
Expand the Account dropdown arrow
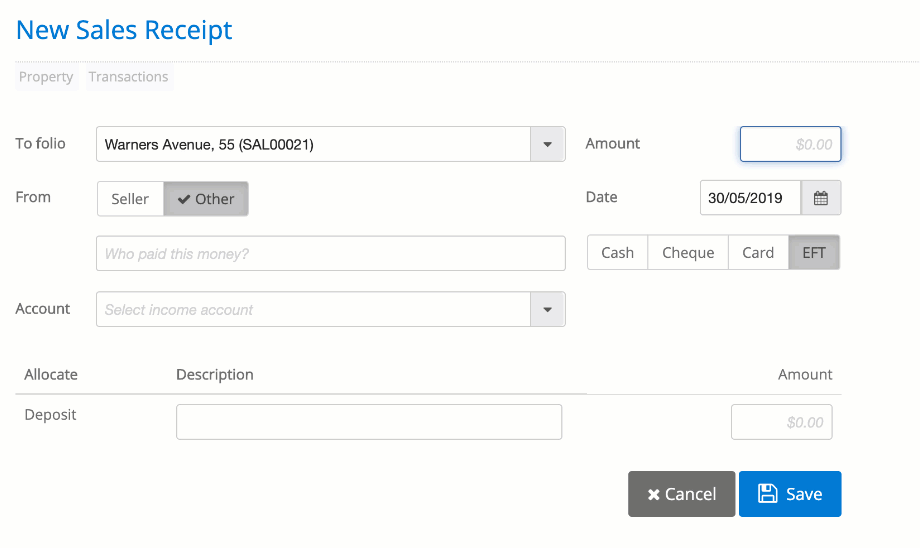(547, 310)
